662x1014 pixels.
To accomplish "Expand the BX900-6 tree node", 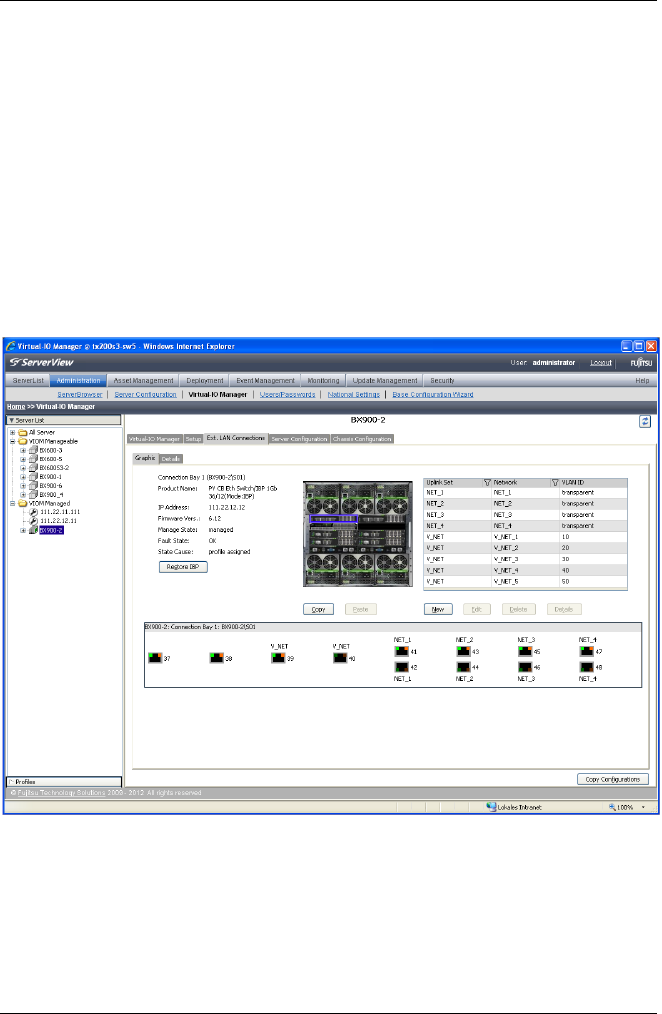I will point(23,486).
